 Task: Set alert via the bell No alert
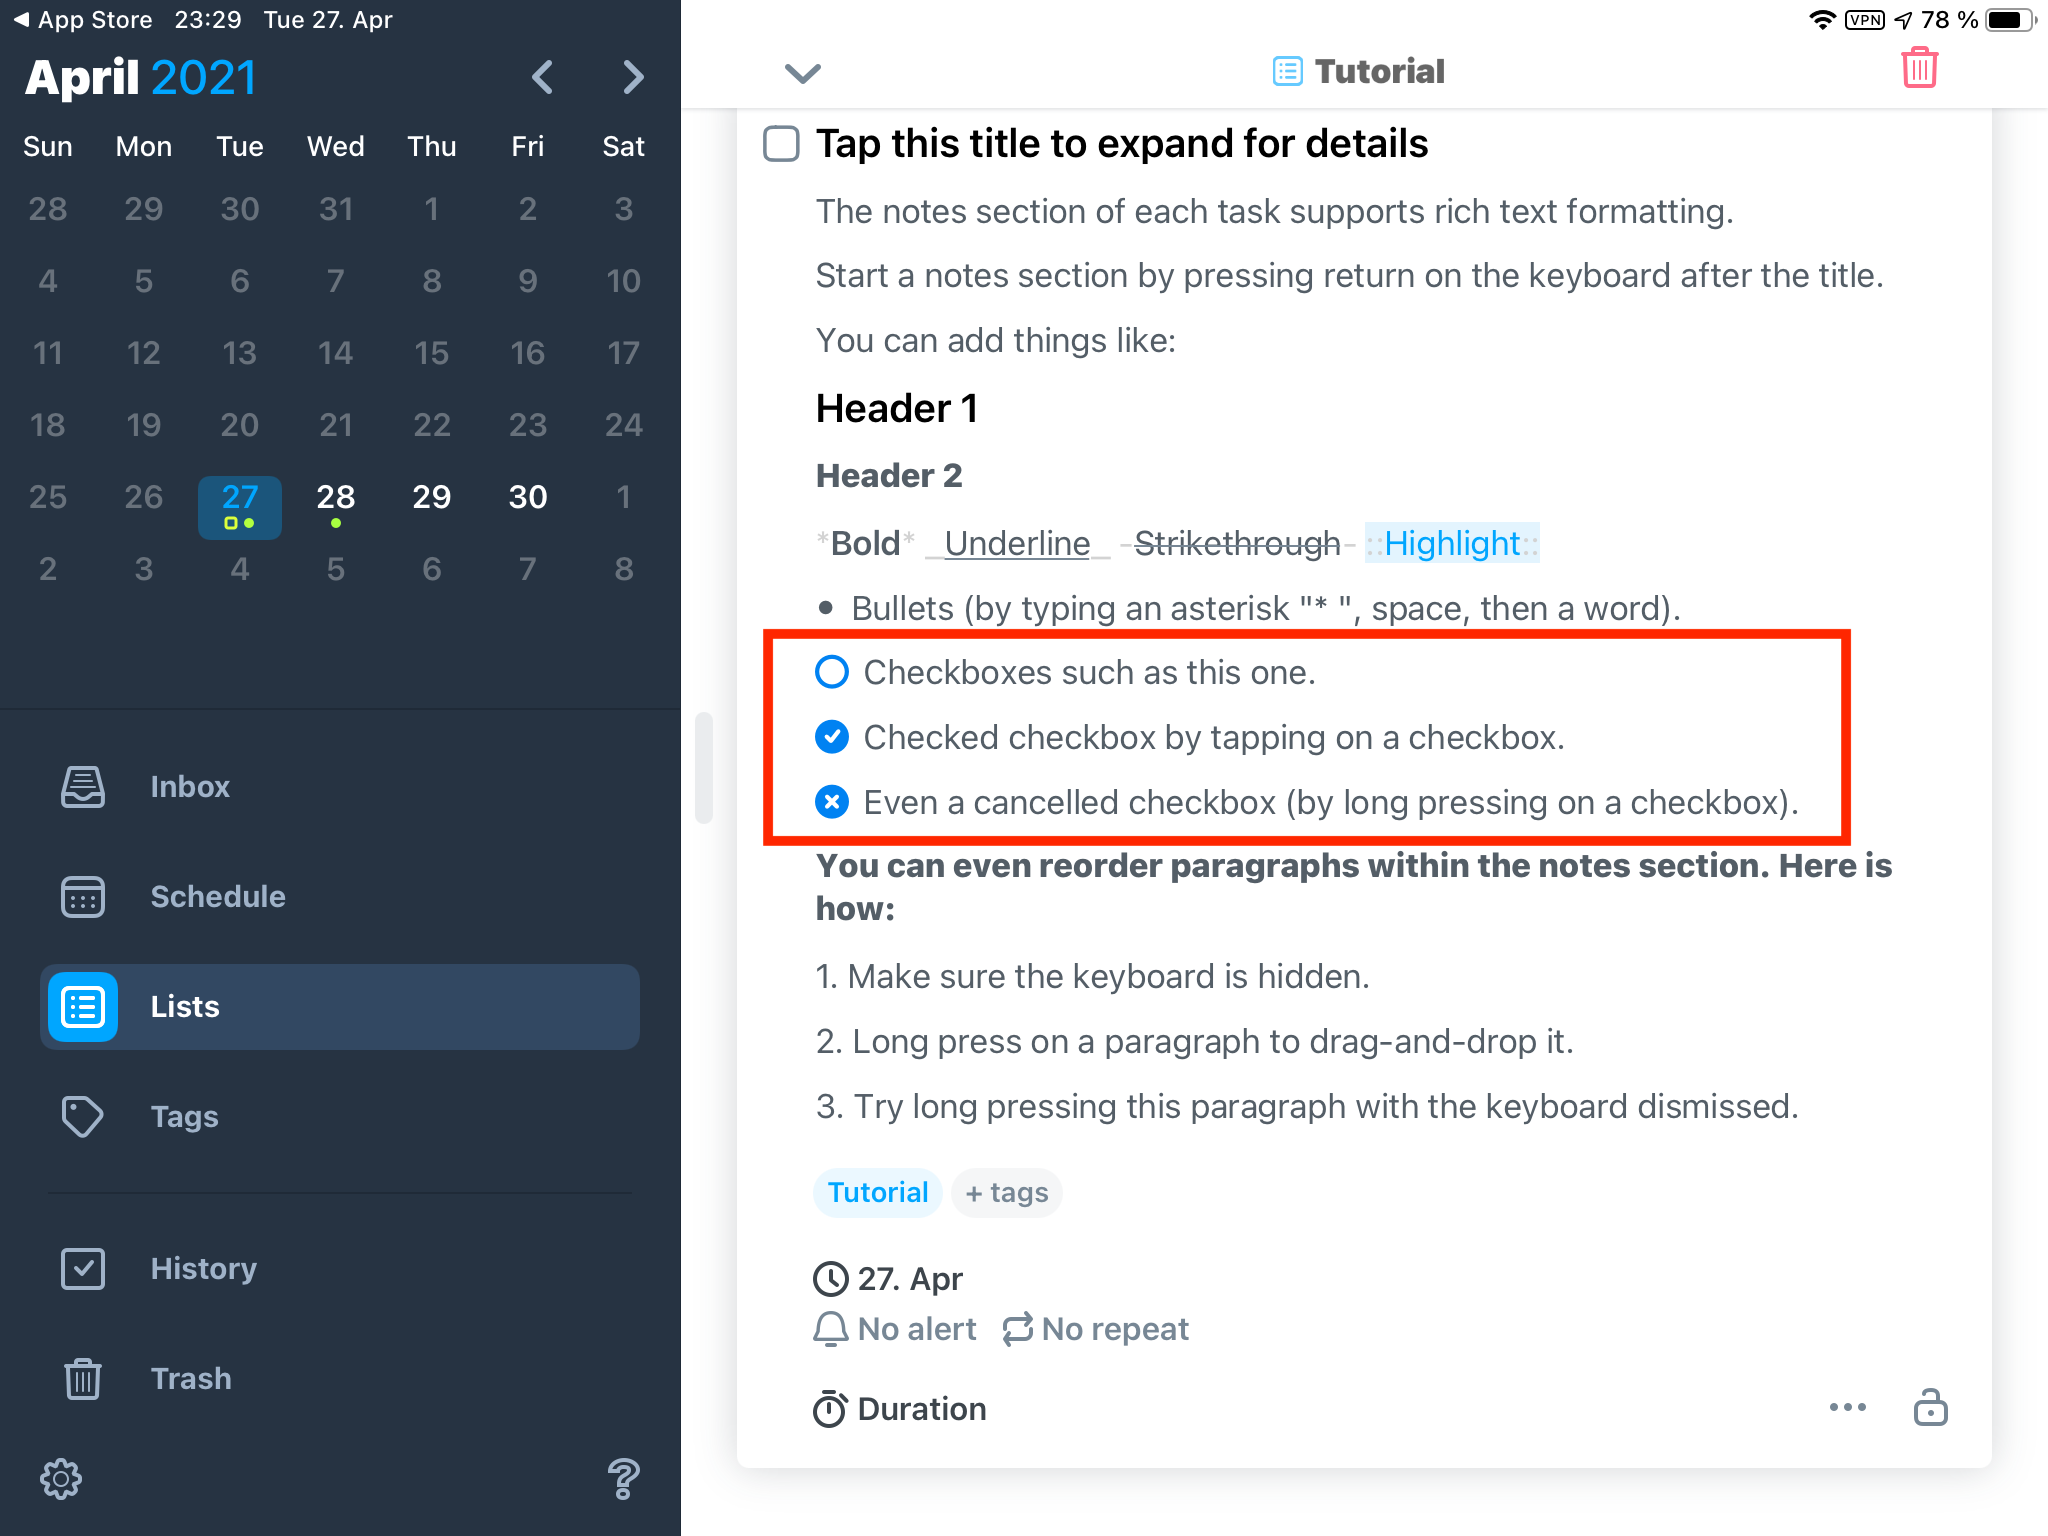pyautogui.click(x=895, y=1329)
